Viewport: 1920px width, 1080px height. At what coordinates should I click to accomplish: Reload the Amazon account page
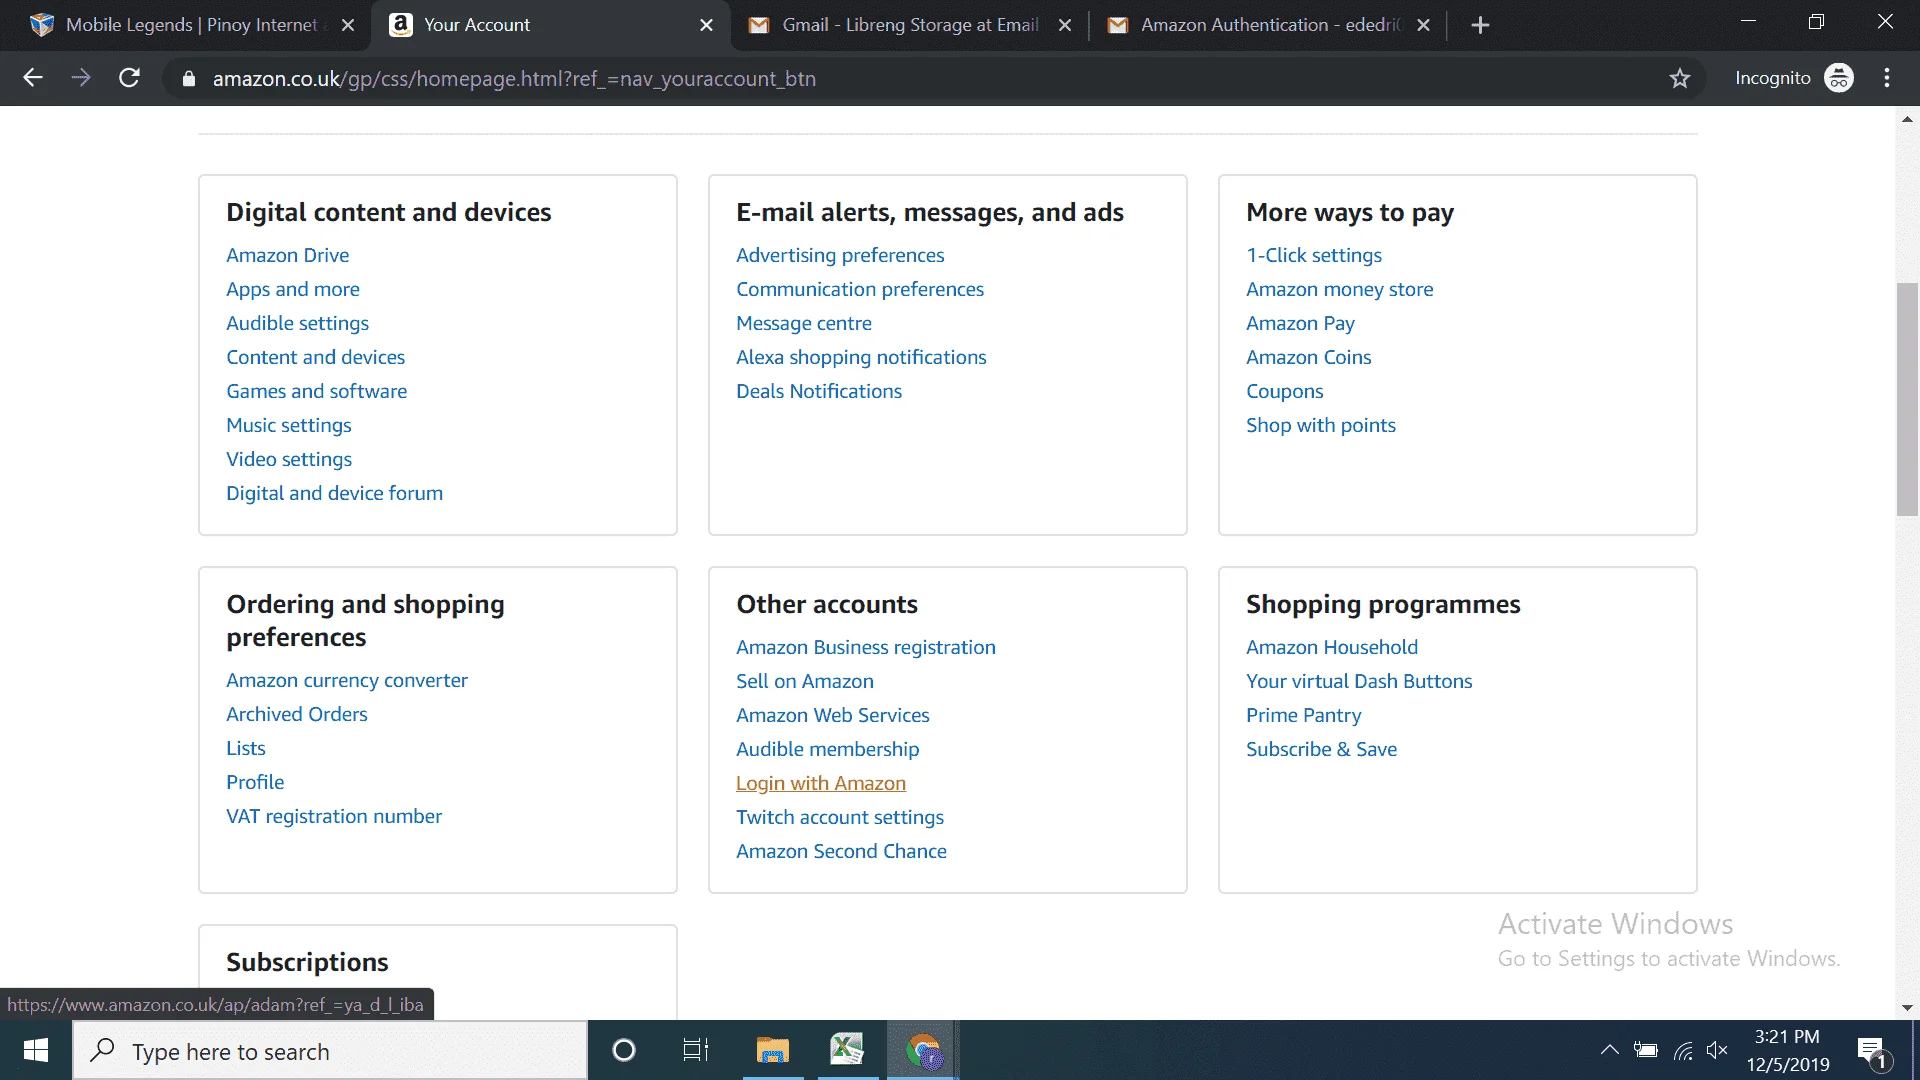129,78
